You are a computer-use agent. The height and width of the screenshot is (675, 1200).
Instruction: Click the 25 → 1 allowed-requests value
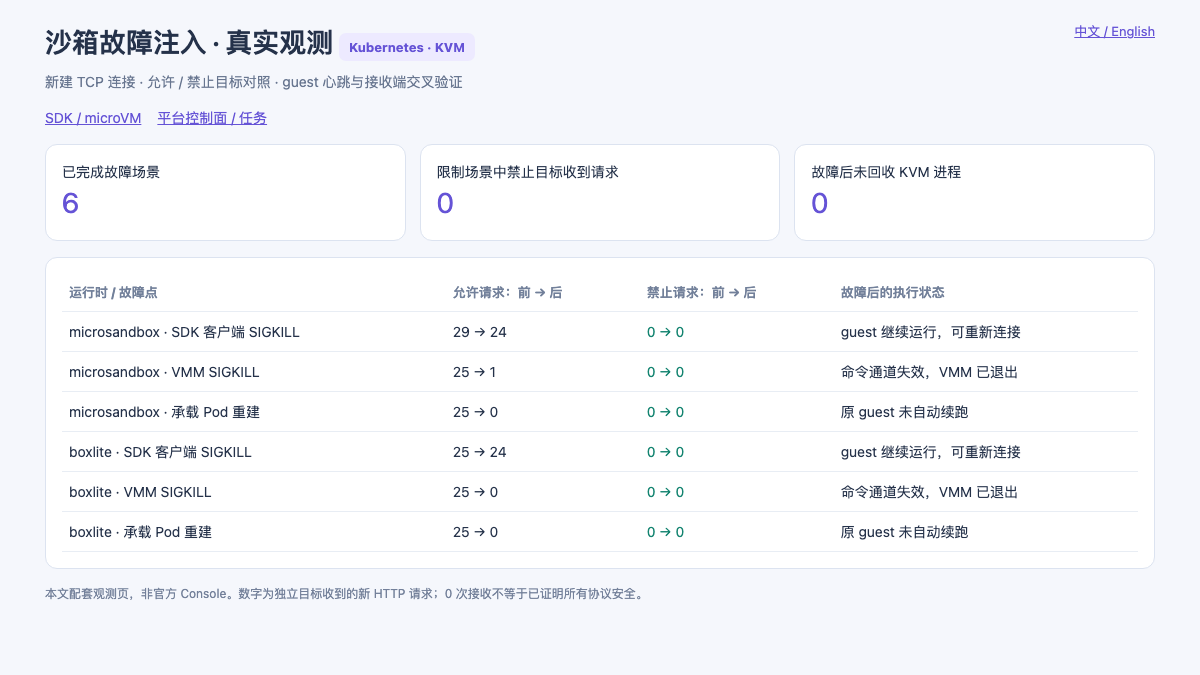tap(475, 372)
